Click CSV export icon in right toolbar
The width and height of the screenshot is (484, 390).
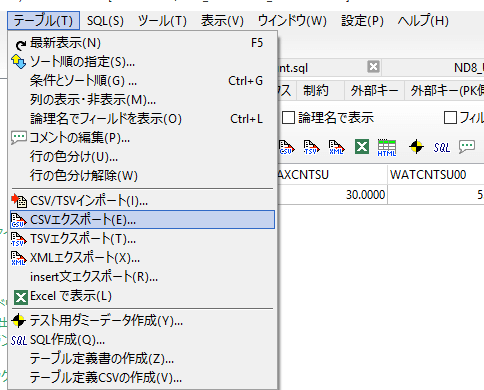286,147
